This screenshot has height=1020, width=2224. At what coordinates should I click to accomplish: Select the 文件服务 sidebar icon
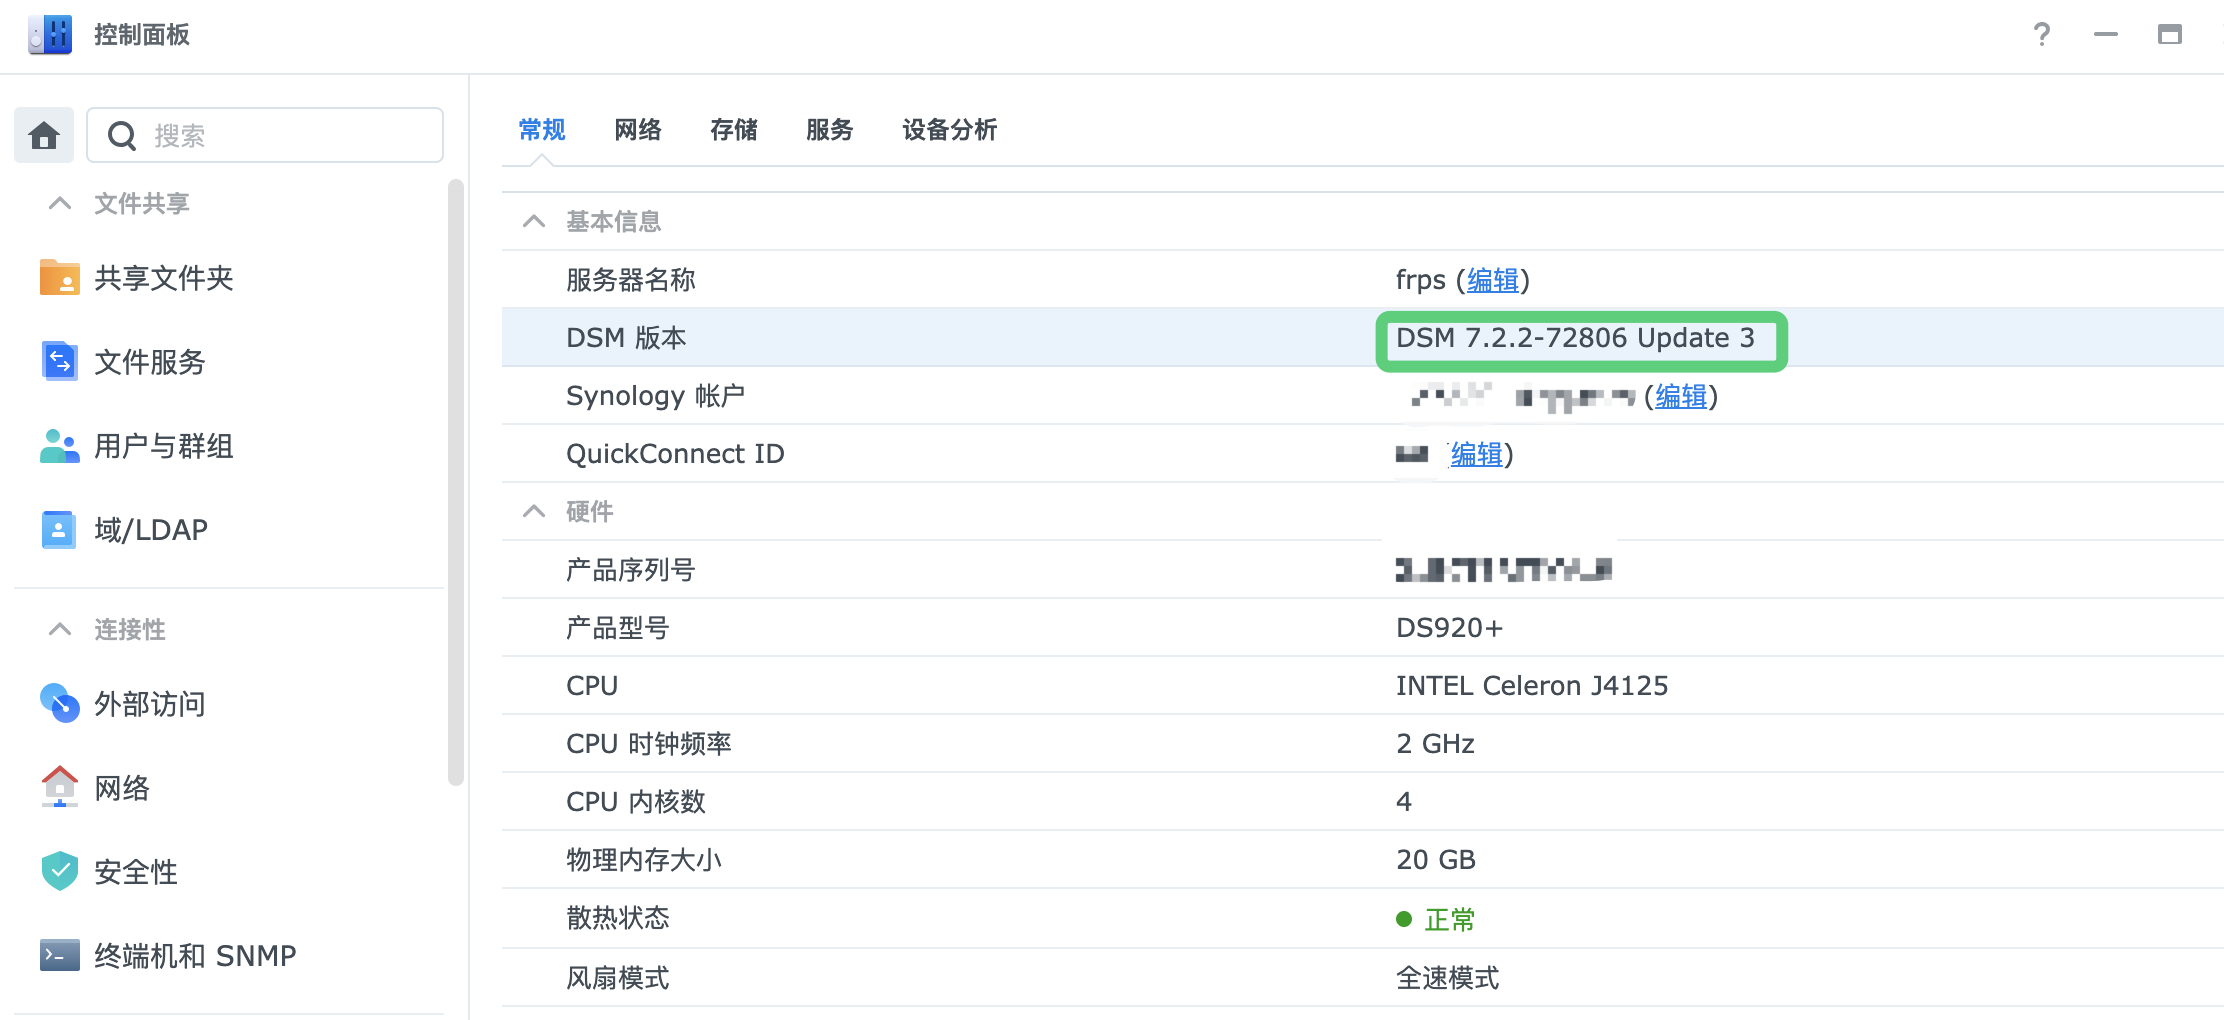(x=59, y=362)
